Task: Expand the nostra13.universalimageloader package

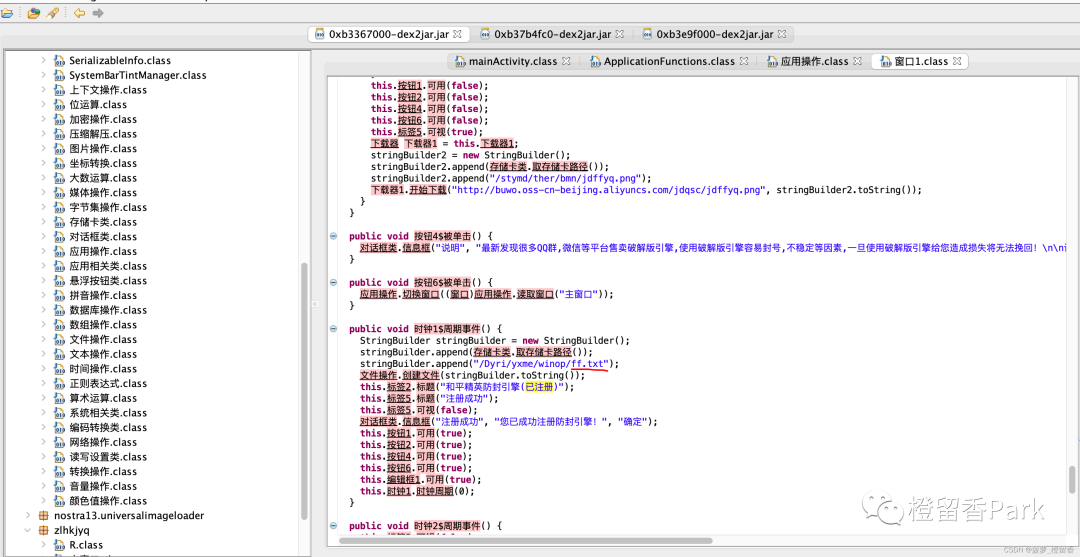Action: (28, 515)
